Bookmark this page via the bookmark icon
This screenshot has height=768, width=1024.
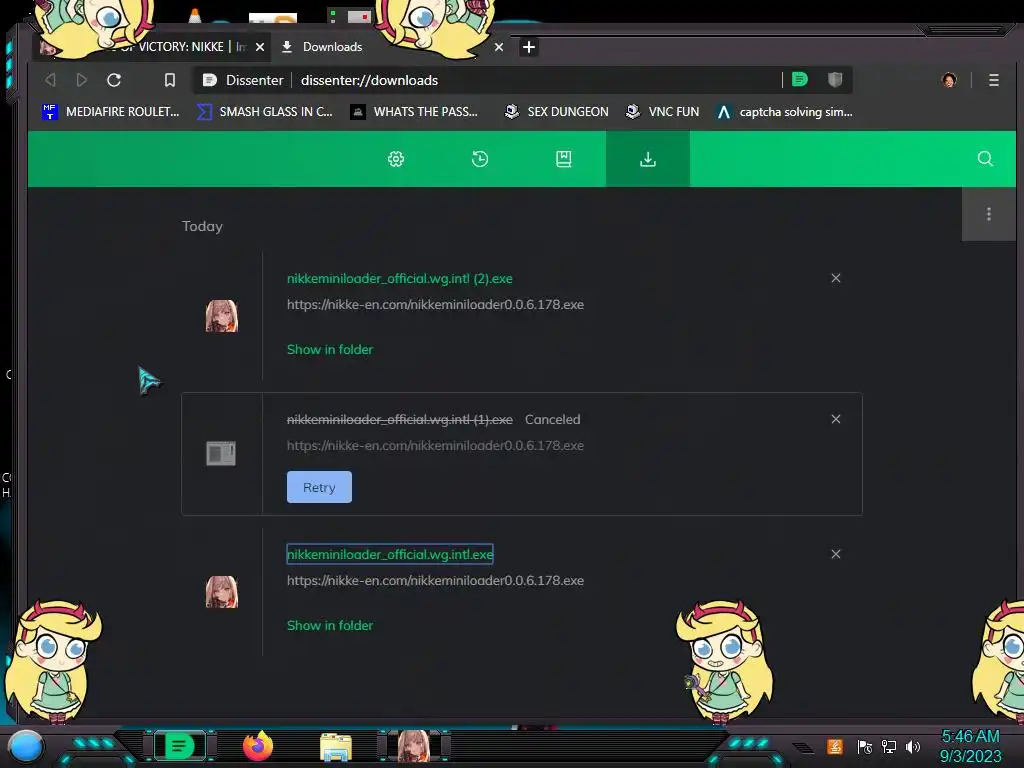click(170, 80)
